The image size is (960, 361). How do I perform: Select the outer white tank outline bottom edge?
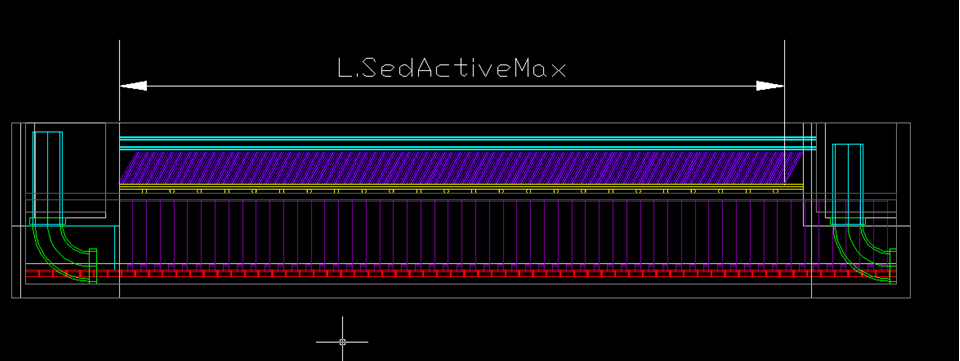[460, 298]
